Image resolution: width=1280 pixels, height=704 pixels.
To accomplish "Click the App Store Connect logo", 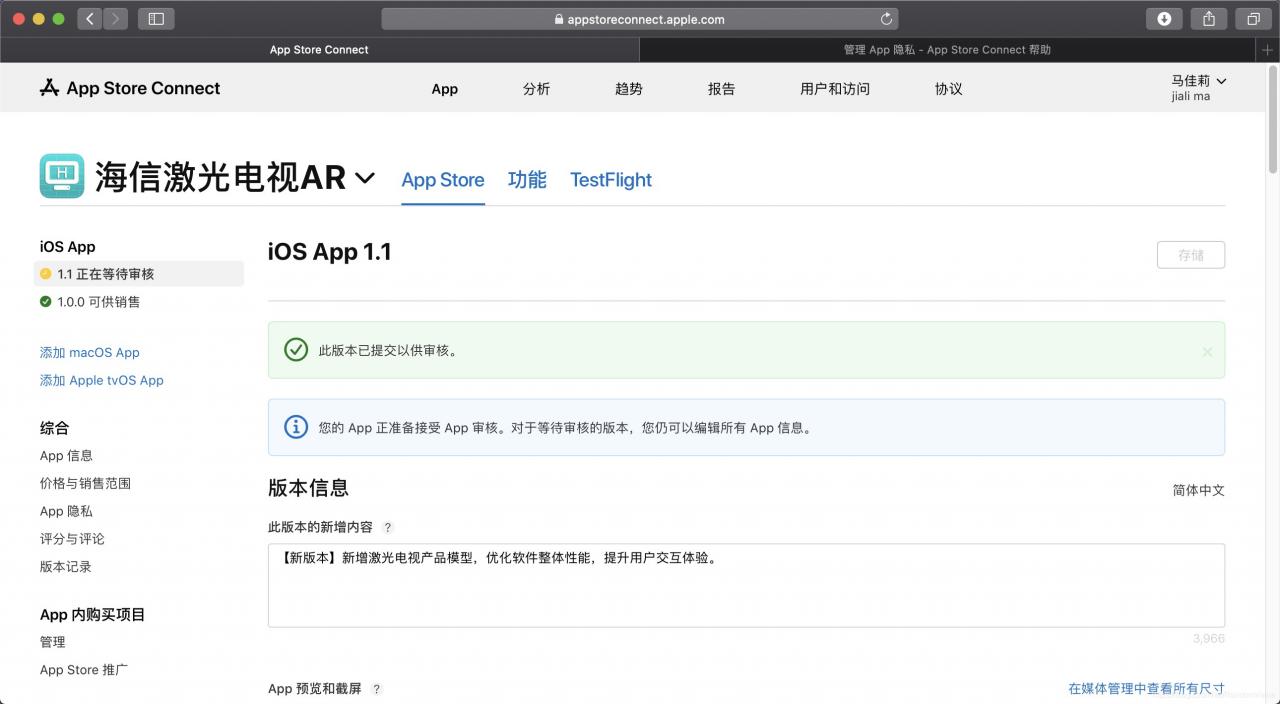I will pos(130,88).
